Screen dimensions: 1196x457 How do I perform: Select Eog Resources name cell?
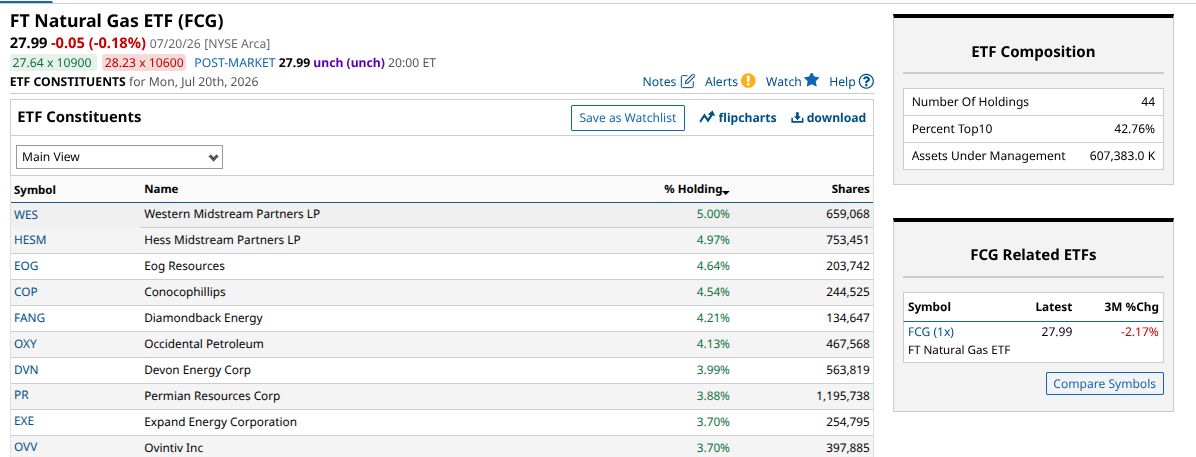185,266
